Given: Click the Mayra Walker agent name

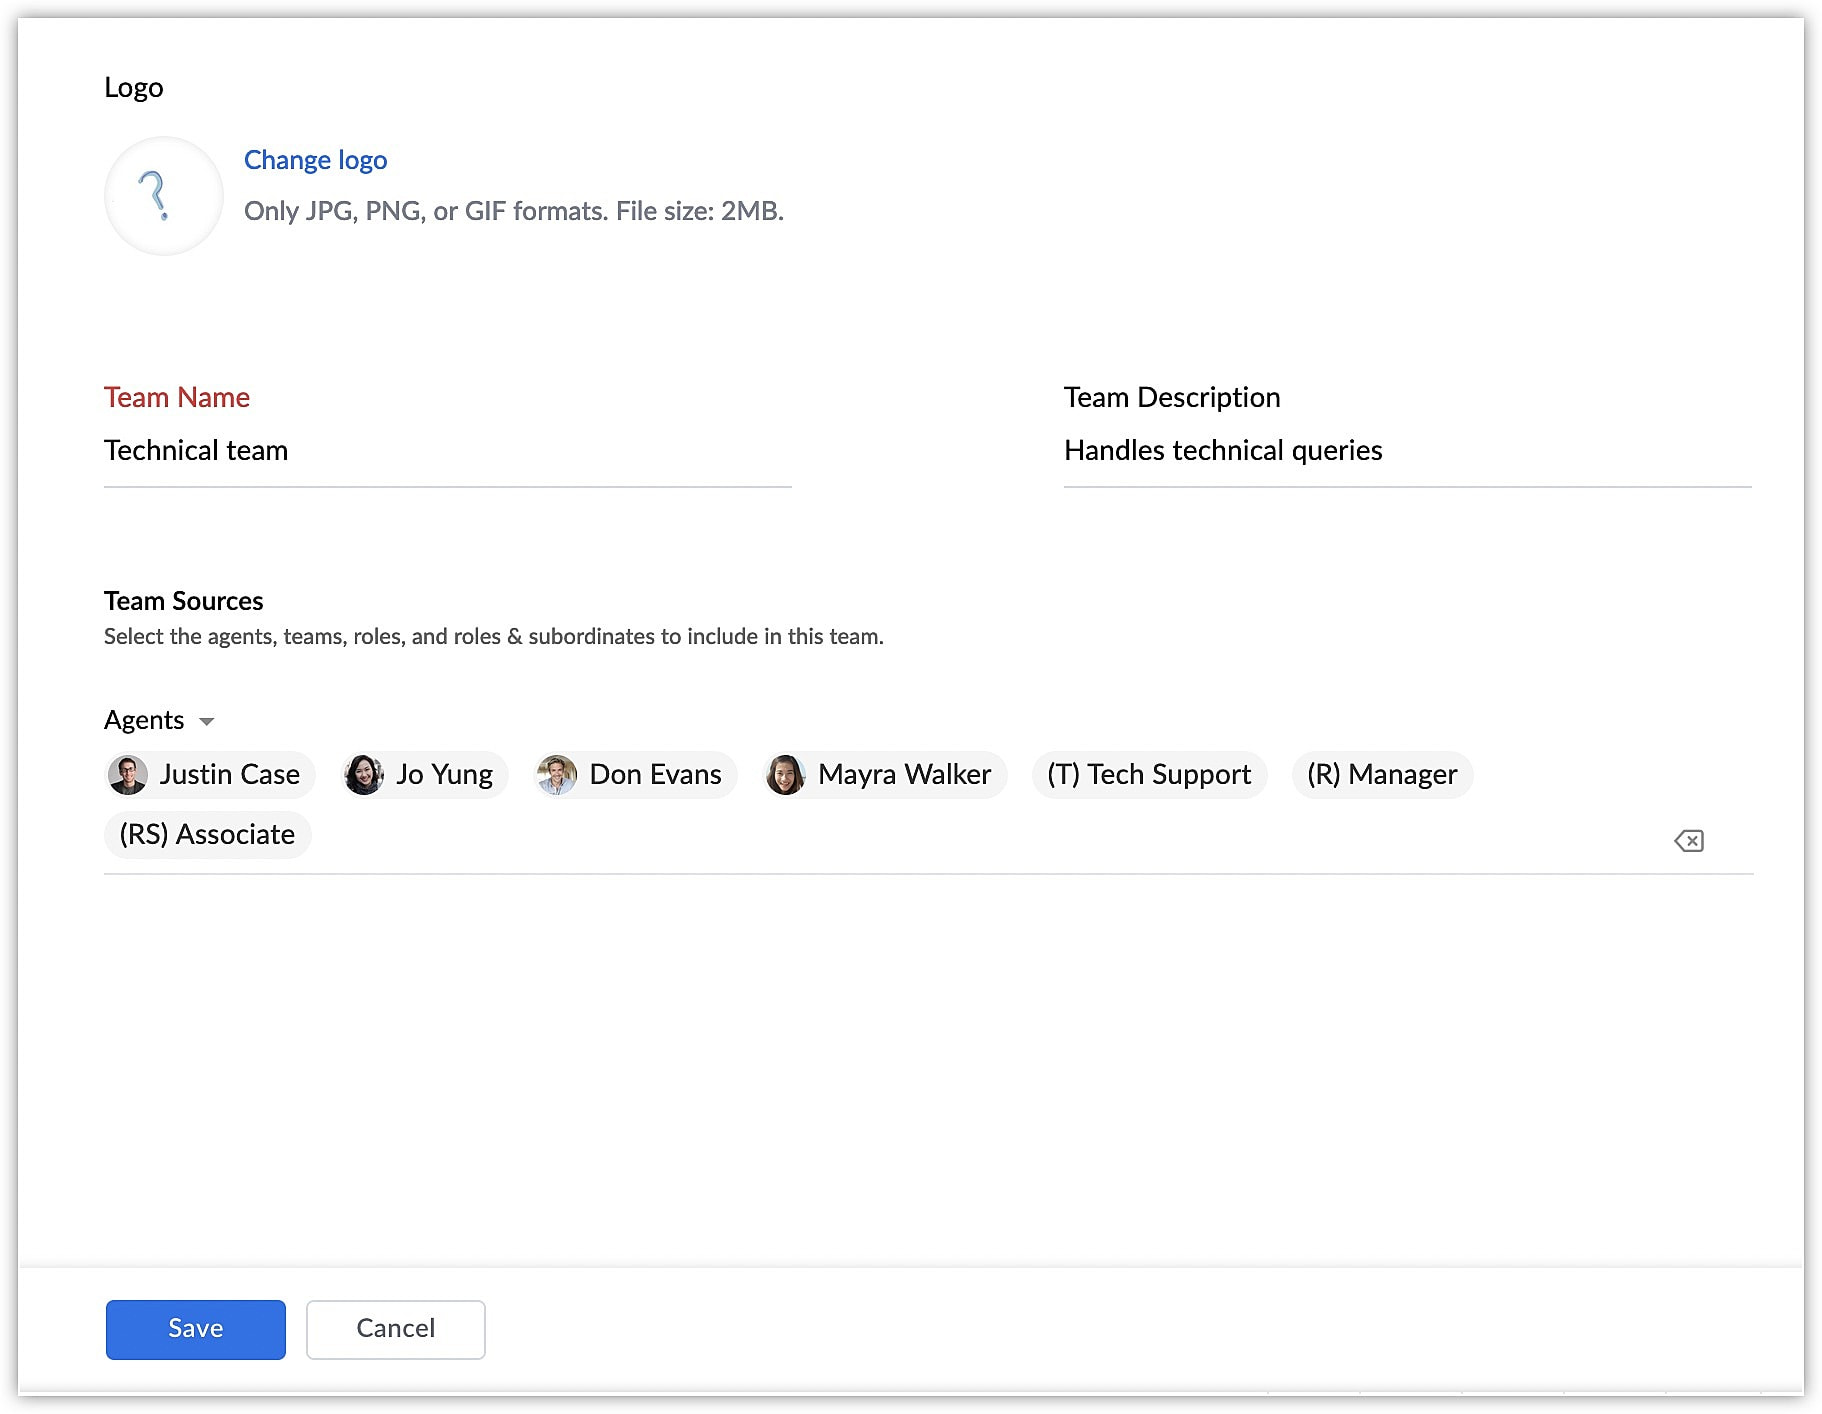Looking at the screenshot, I should [x=904, y=775].
